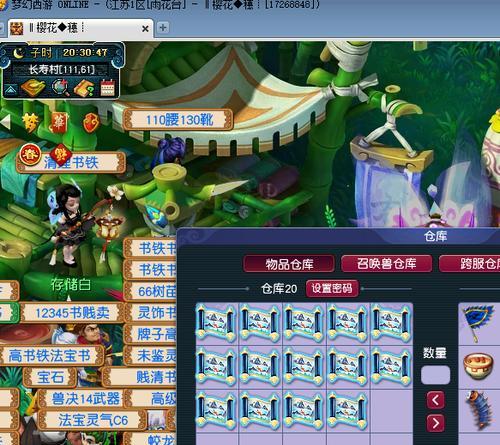Click the yellow 梦 icon
The image size is (500, 445).
[30, 122]
